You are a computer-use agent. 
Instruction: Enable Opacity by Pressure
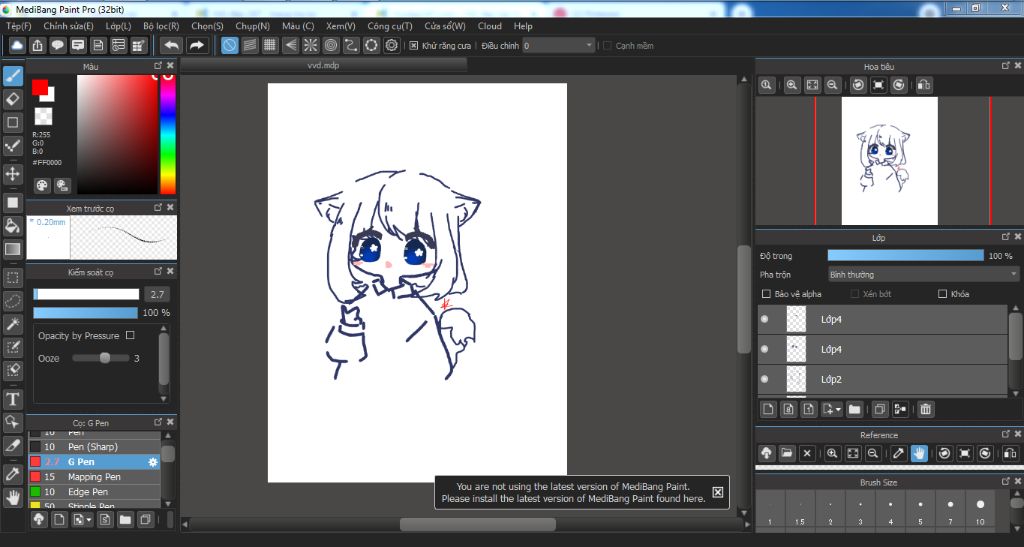point(130,335)
